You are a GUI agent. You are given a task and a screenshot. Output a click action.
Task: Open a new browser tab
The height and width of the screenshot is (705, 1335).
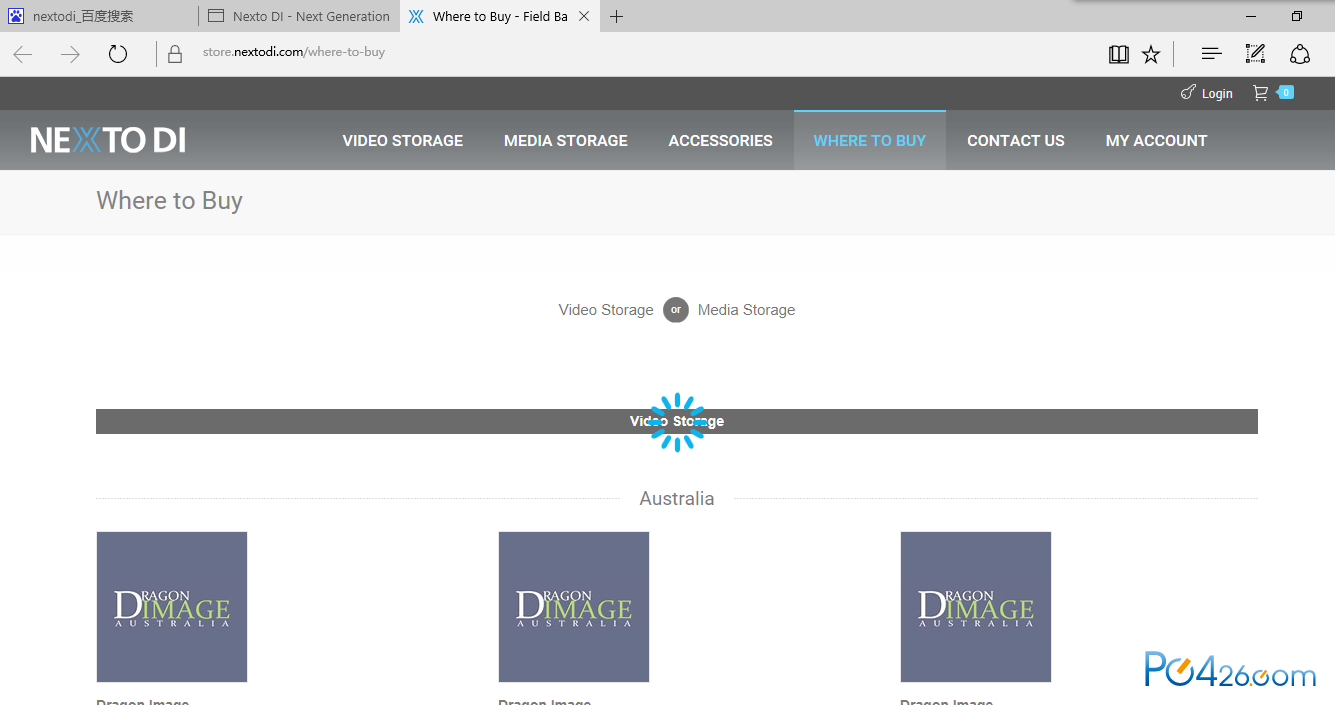tap(617, 16)
